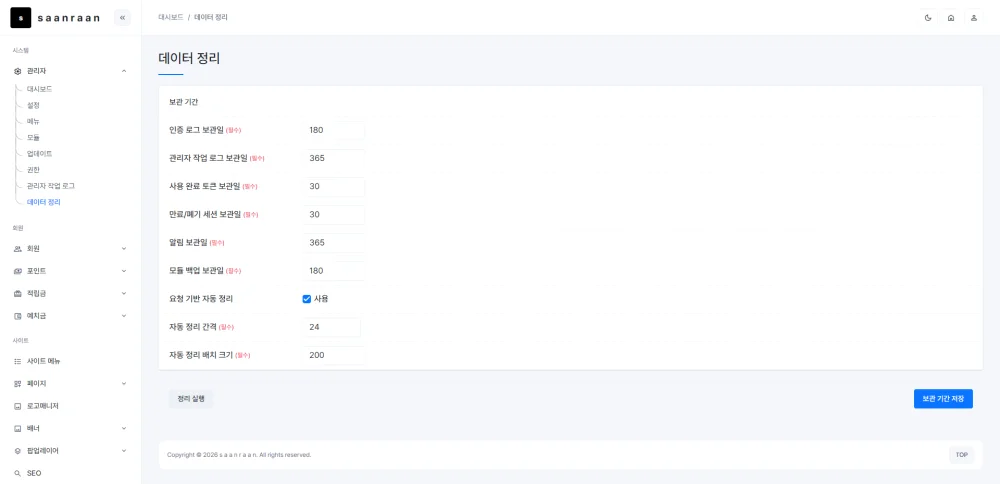Click the 데이터 정리 breadcrumb text

(210, 18)
